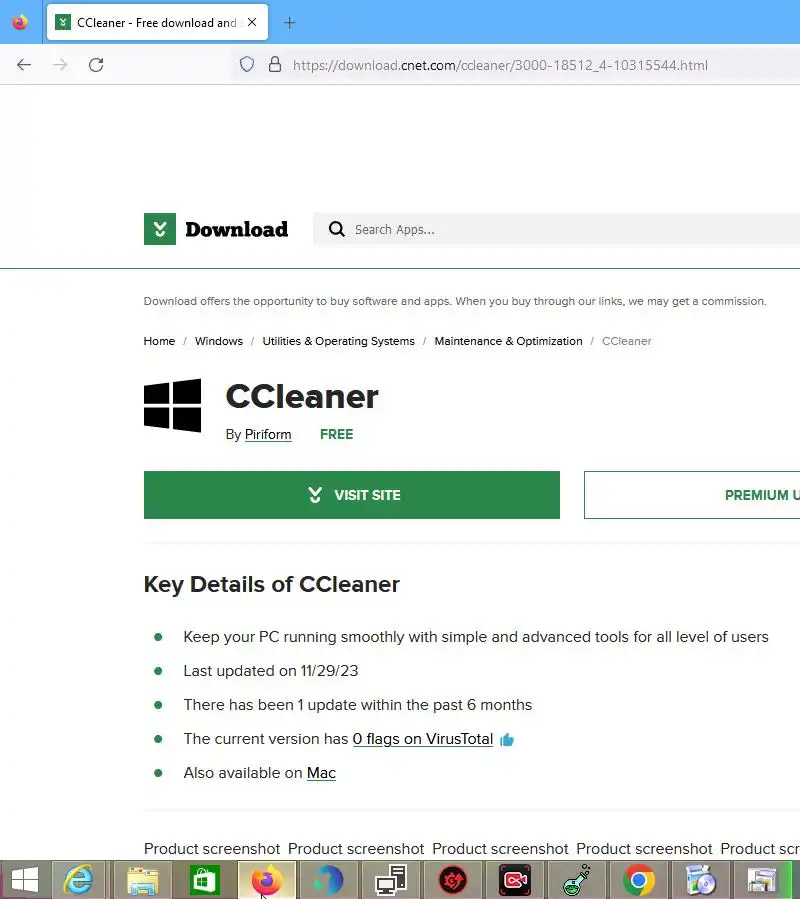Click the Firefox taskbar icon
800x899 pixels.
266,880
